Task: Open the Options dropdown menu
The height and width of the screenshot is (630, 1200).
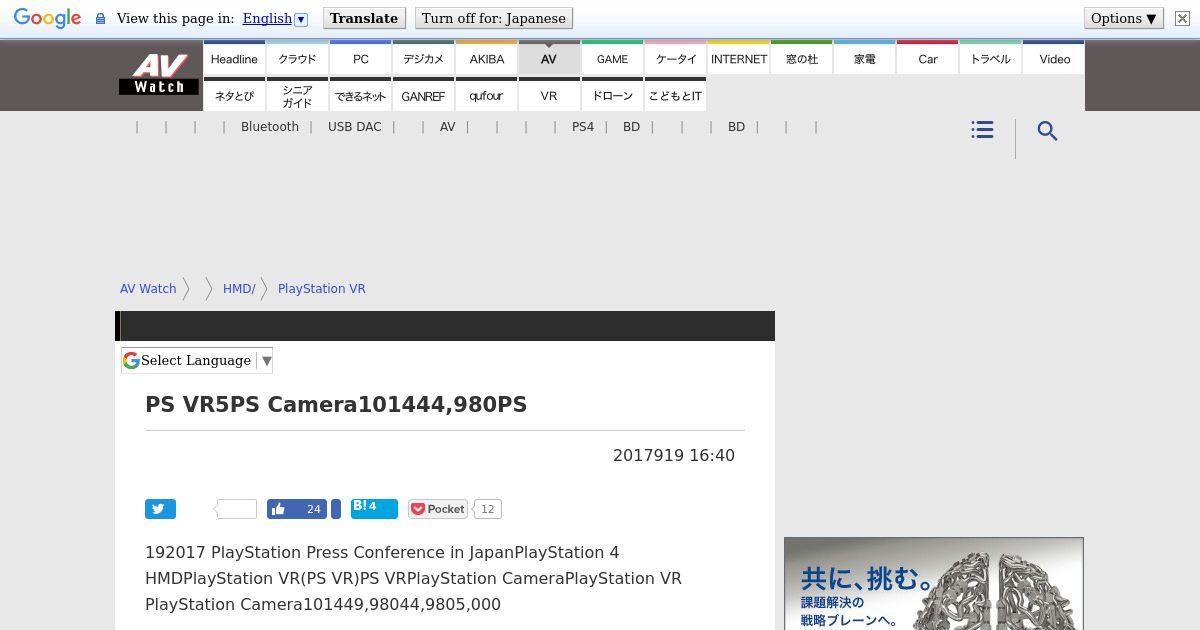Action: (1124, 18)
